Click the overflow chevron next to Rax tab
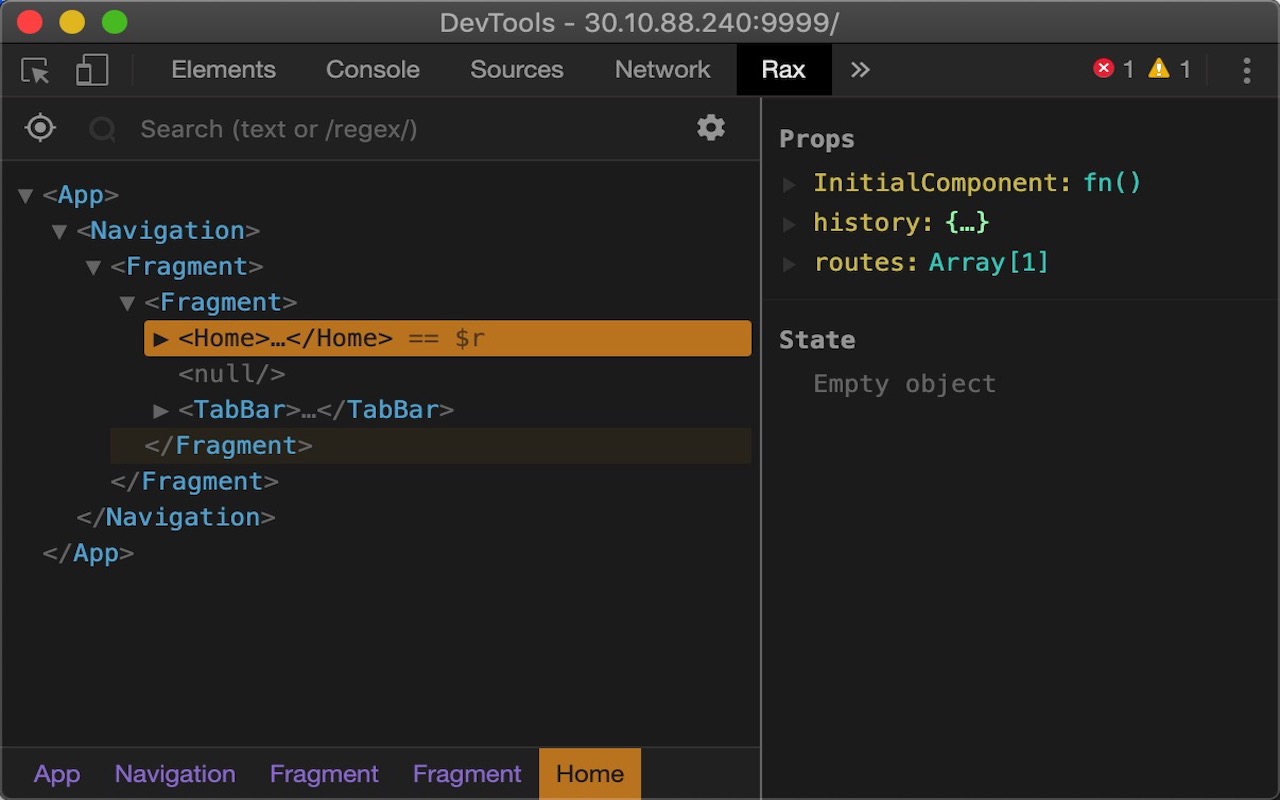 pyautogui.click(x=859, y=69)
